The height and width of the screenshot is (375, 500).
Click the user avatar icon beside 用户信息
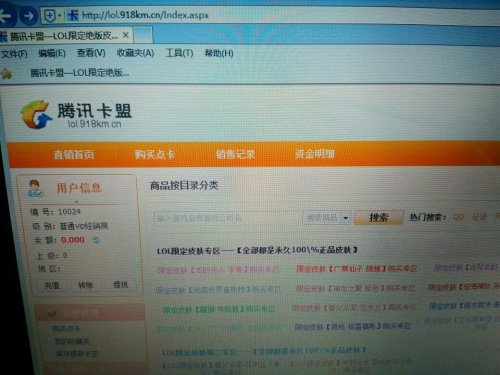click(36, 188)
